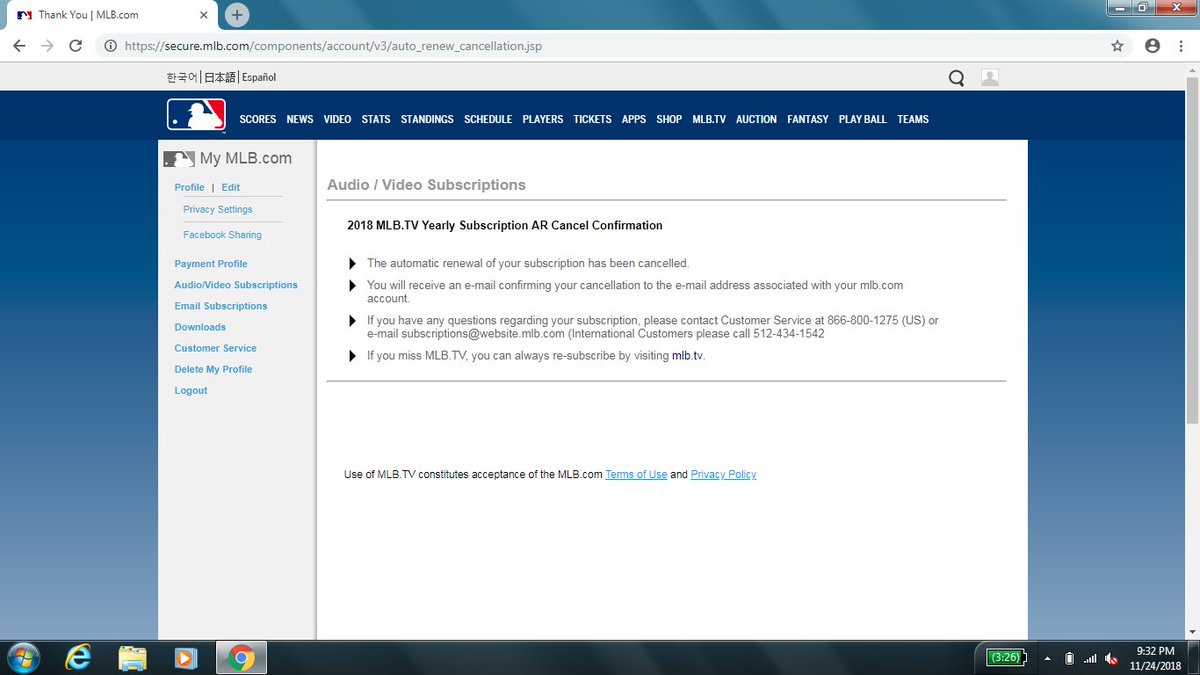
Task: Open the Terms of Use link
Action: pyautogui.click(x=636, y=475)
